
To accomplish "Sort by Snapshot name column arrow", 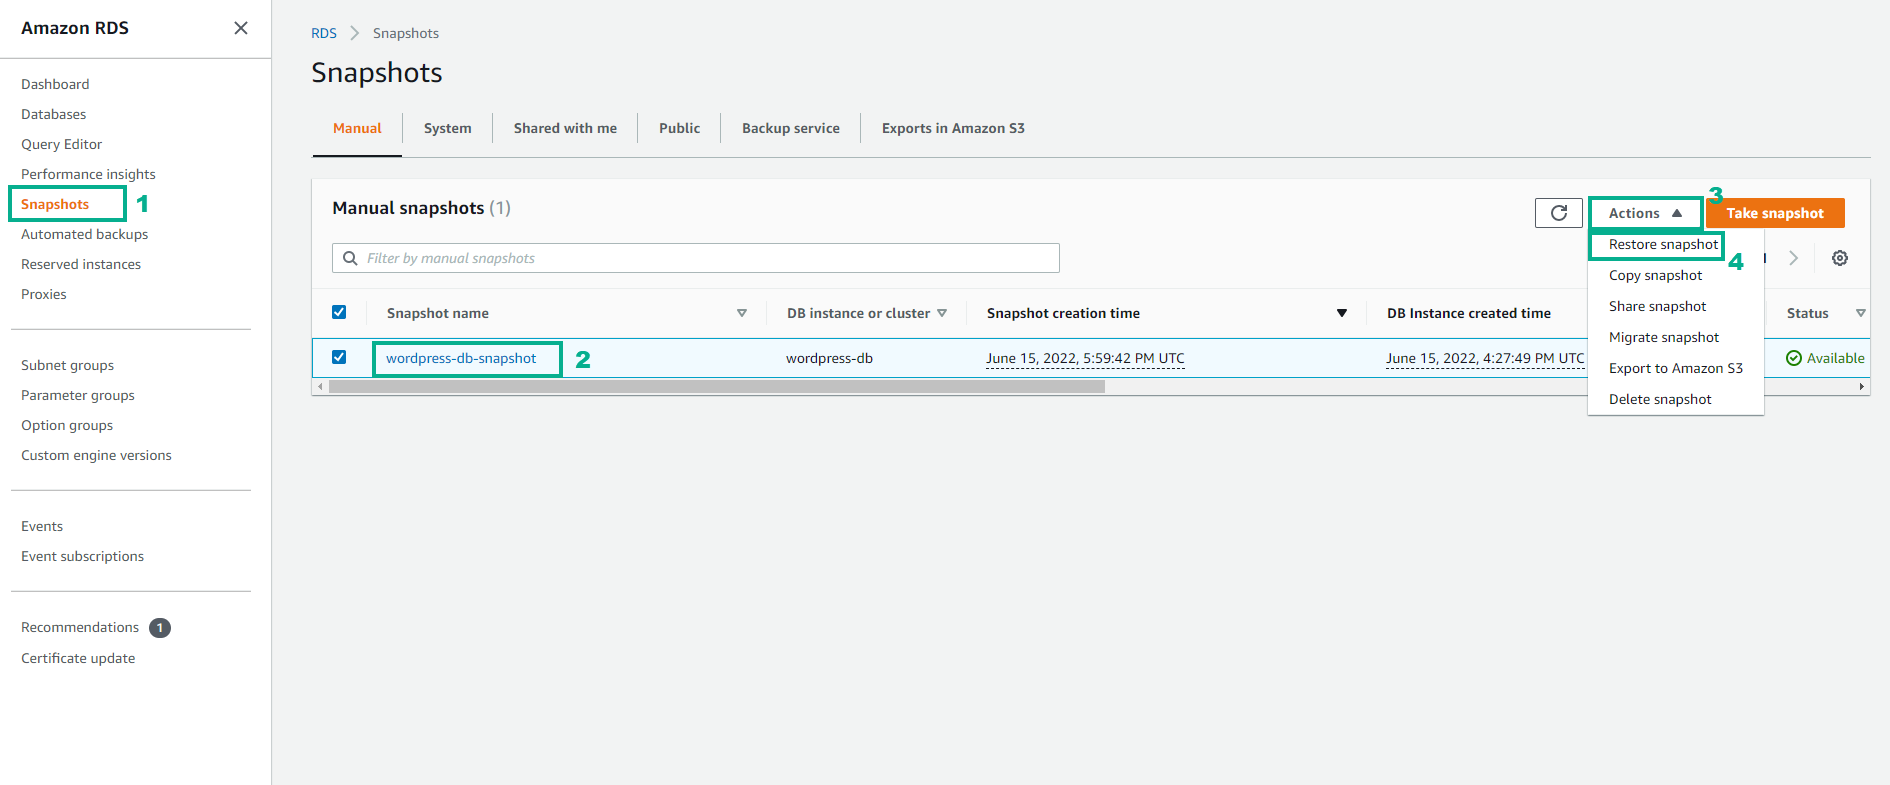I will [x=742, y=313].
